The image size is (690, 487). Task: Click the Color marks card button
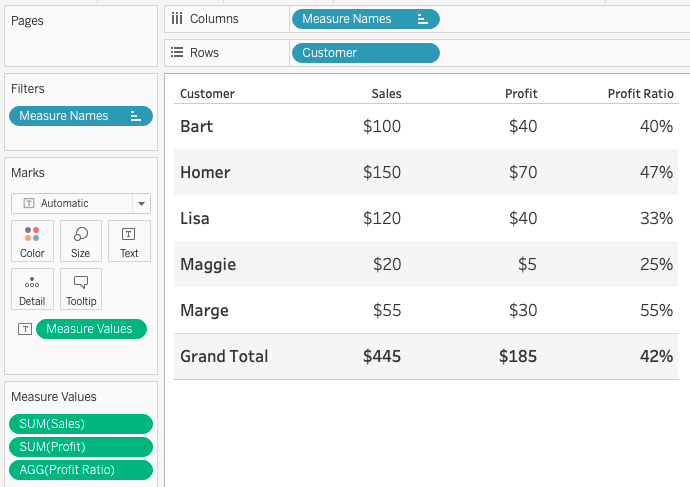pyautogui.click(x=32, y=241)
